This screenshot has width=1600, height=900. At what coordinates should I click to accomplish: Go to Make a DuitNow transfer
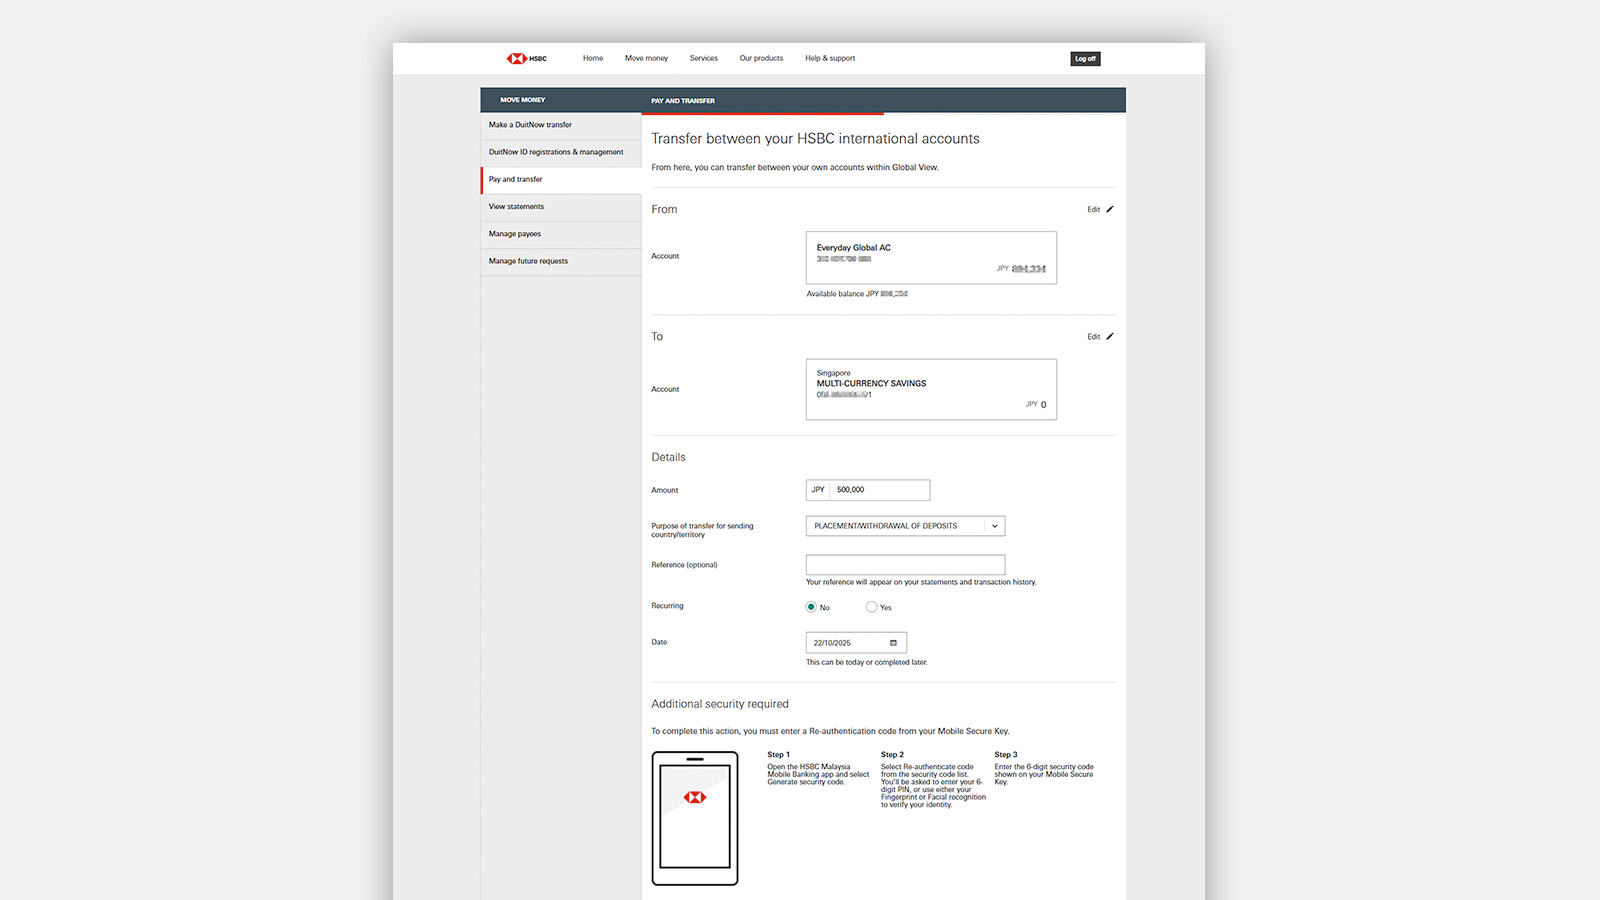tap(530, 125)
